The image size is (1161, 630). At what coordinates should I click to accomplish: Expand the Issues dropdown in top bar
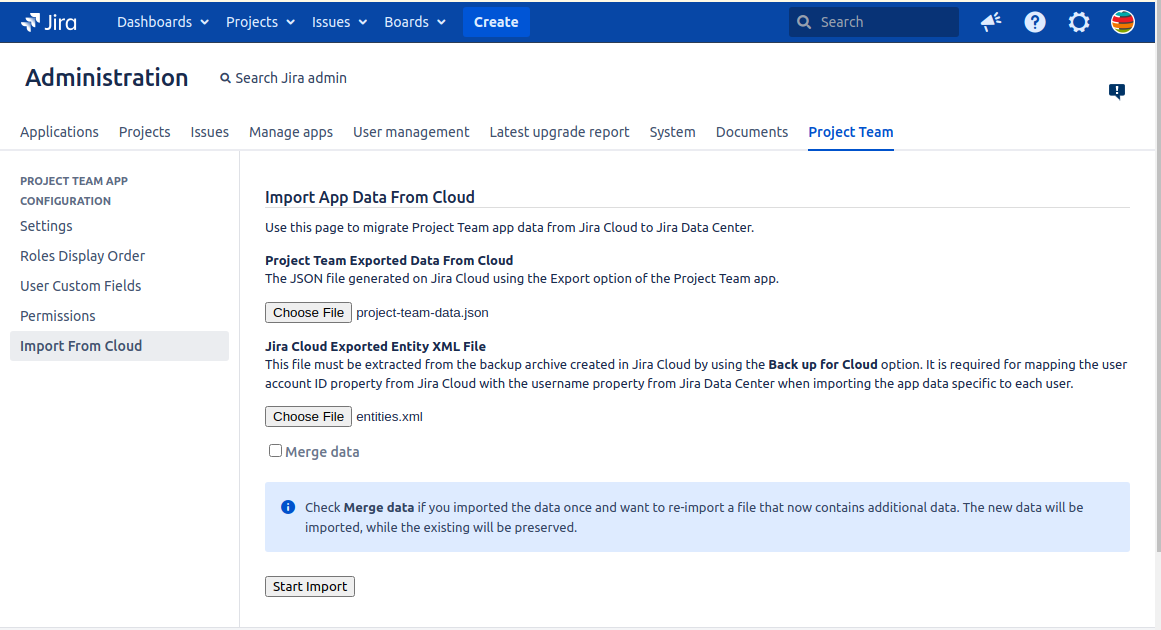(x=339, y=22)
